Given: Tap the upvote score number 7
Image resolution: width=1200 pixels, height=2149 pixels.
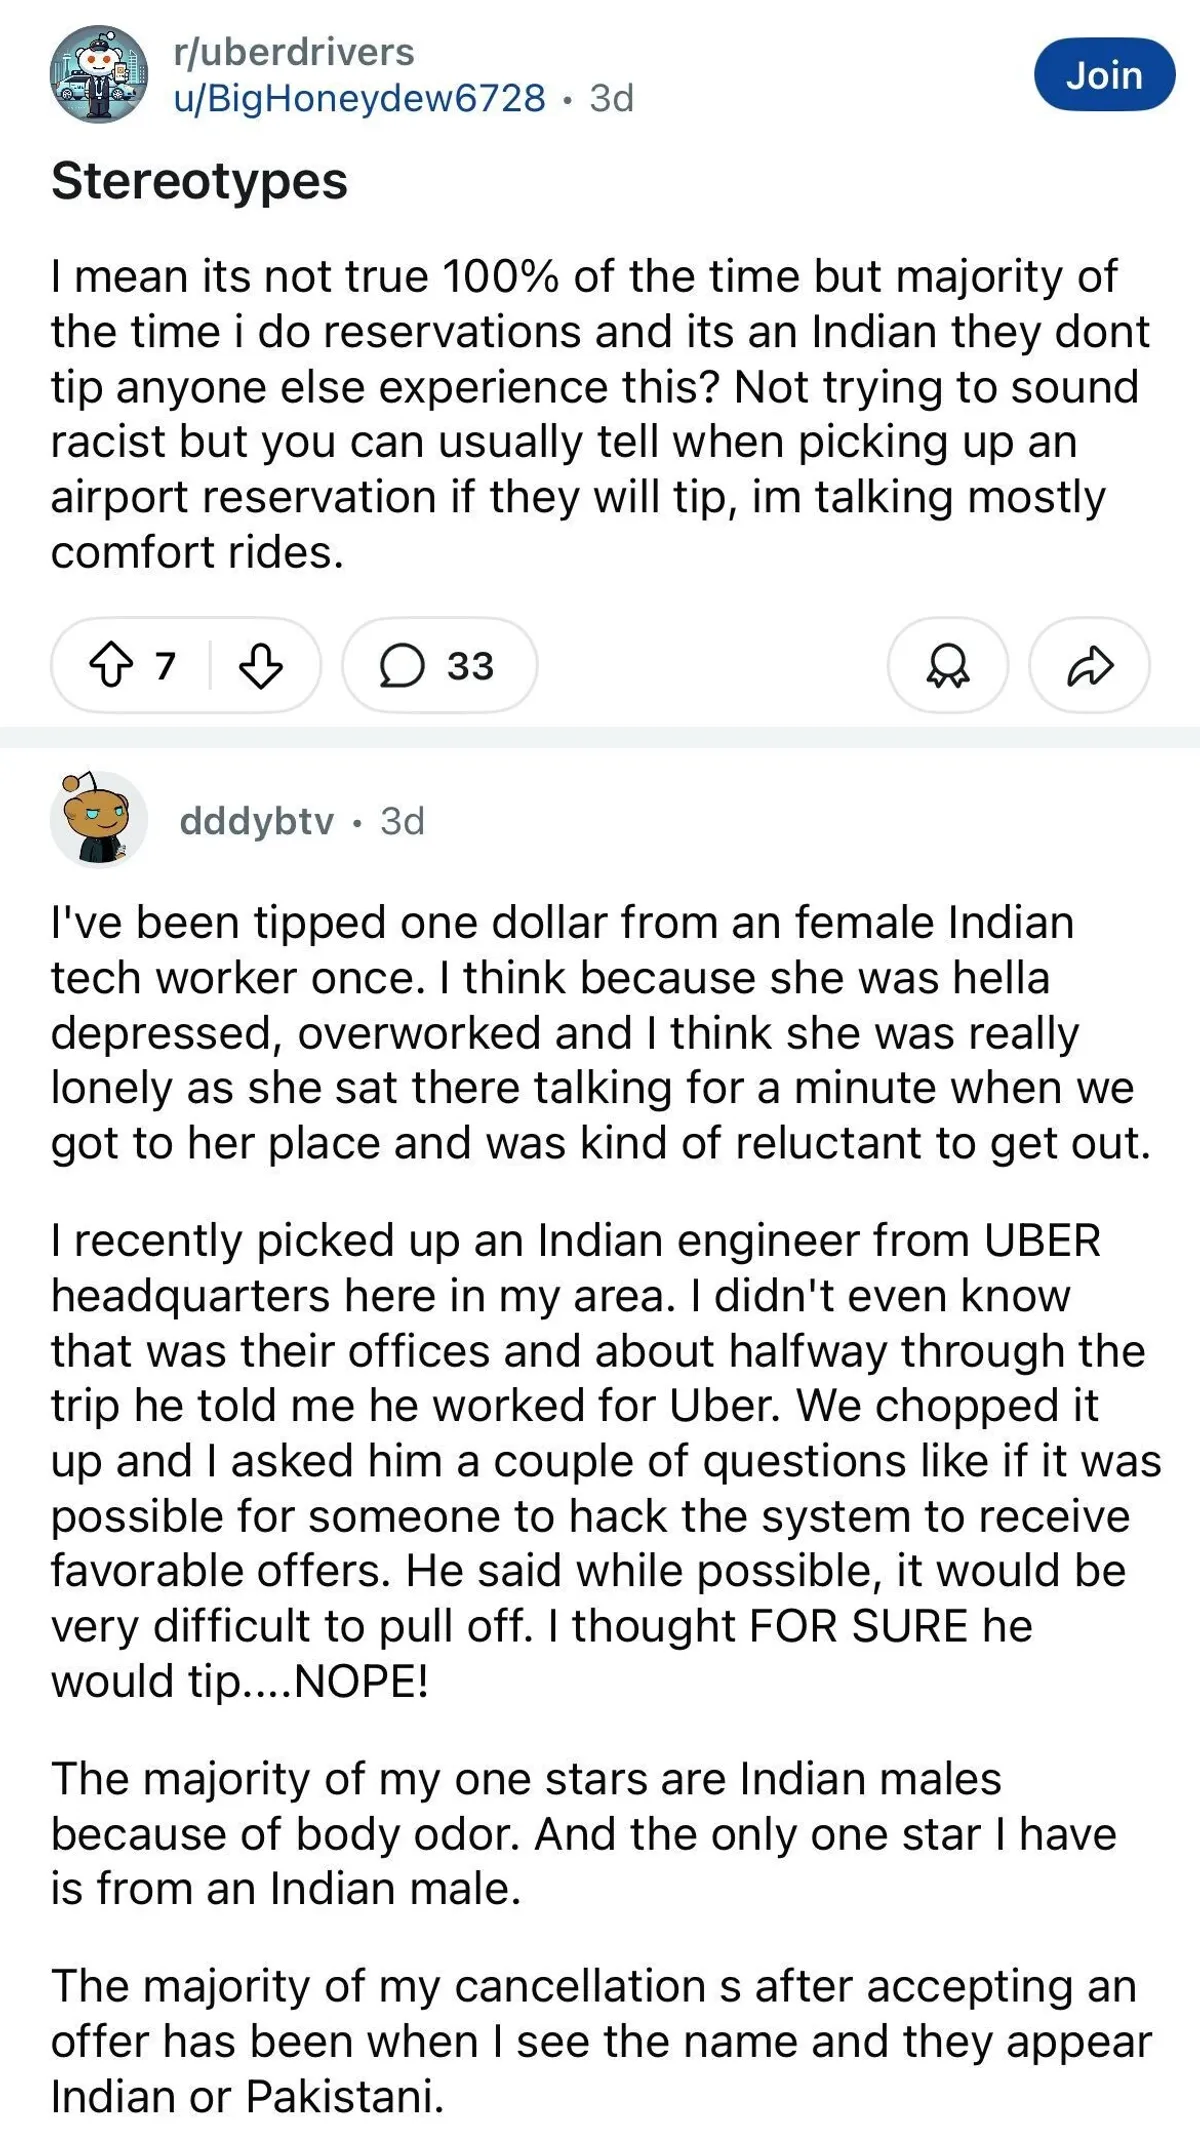Looking at the screenshot, I should click(166, 666).
